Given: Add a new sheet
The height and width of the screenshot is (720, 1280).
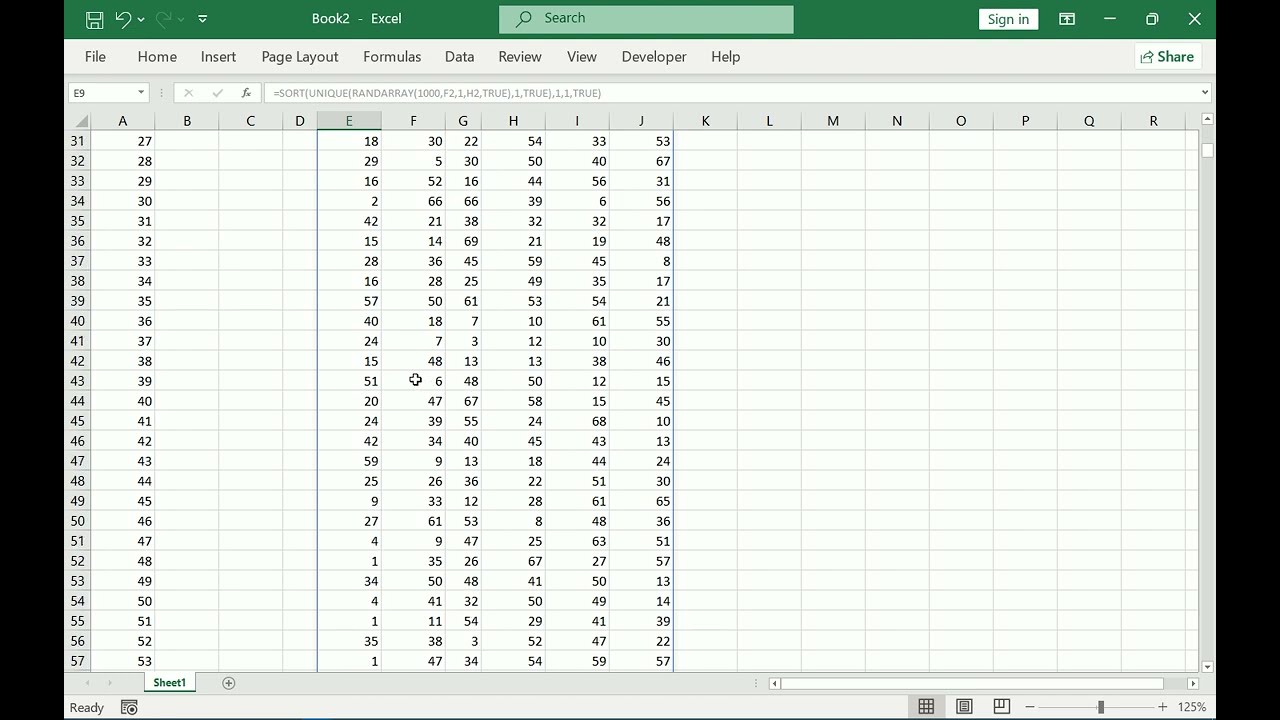Looking at the screenshot, I should pyautogui.click(x=229, y=683).
